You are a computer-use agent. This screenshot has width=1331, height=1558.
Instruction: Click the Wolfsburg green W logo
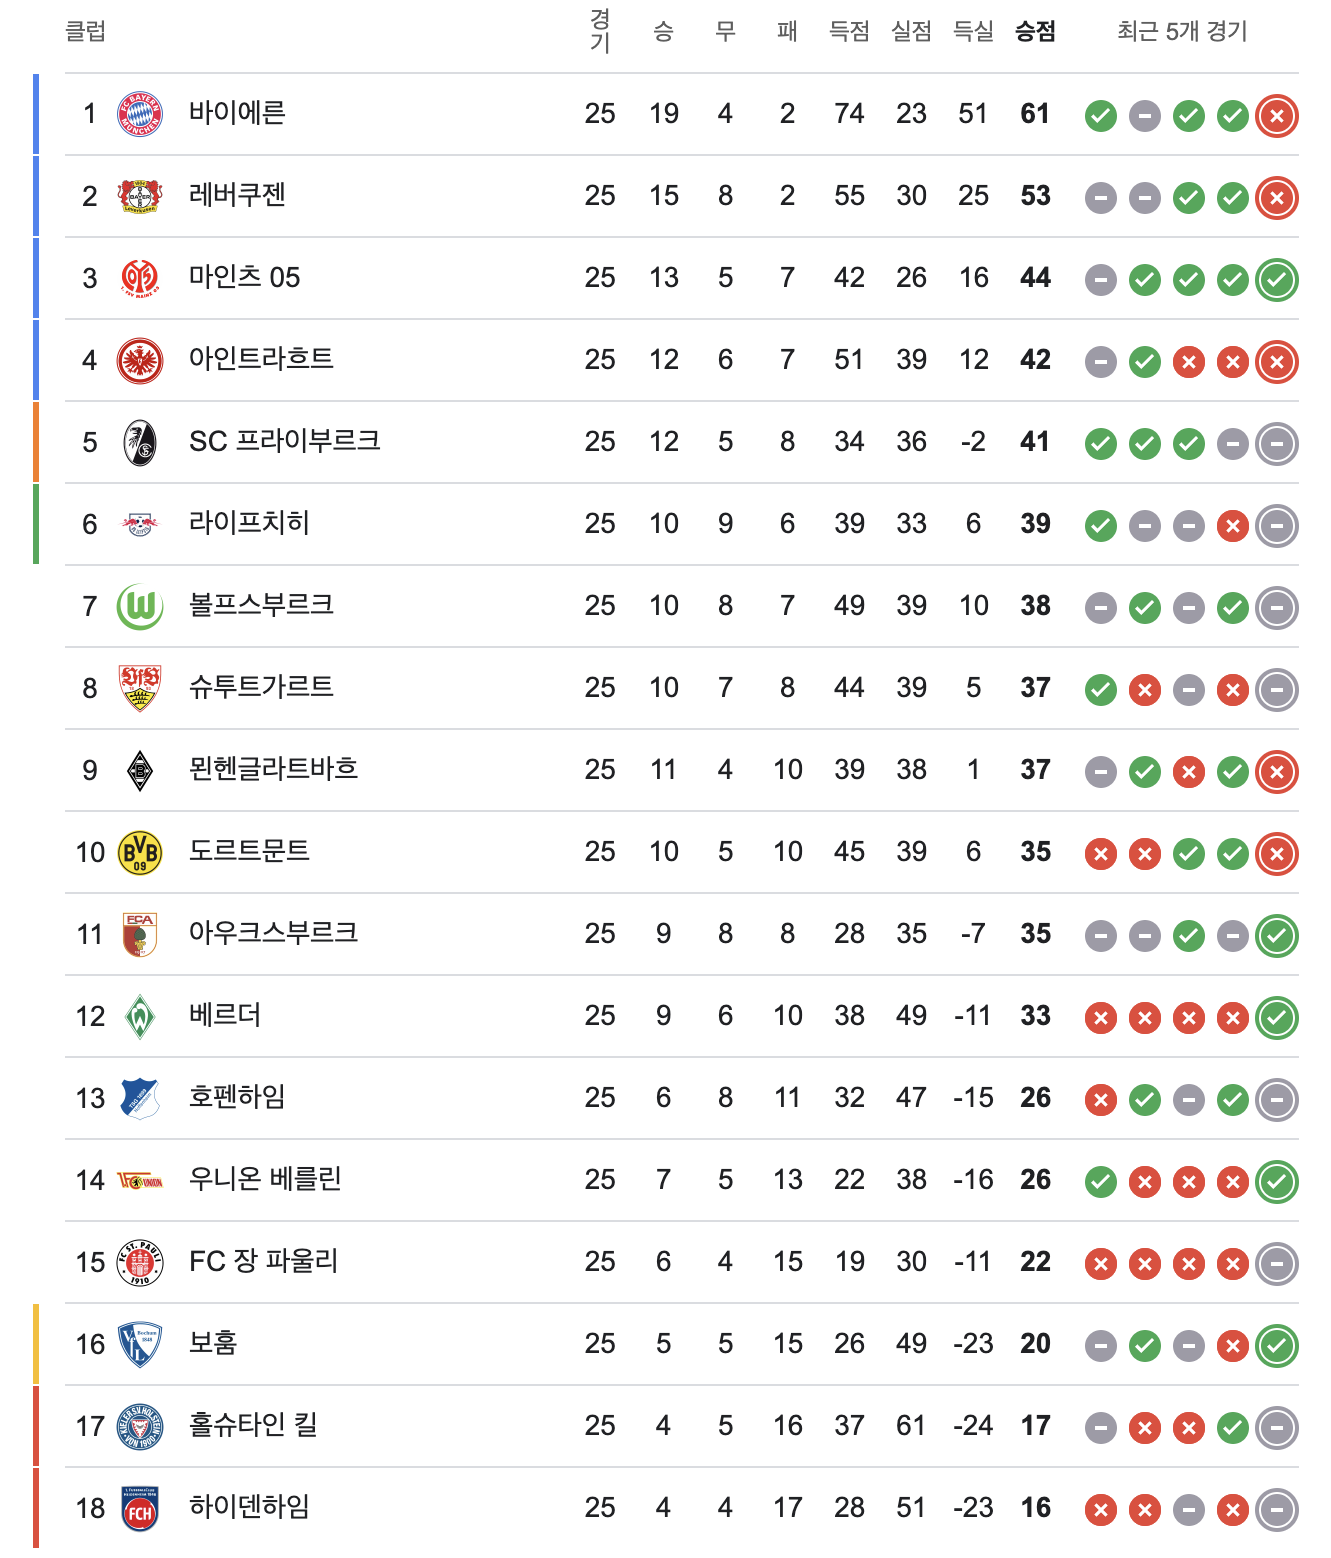point(140,606)
